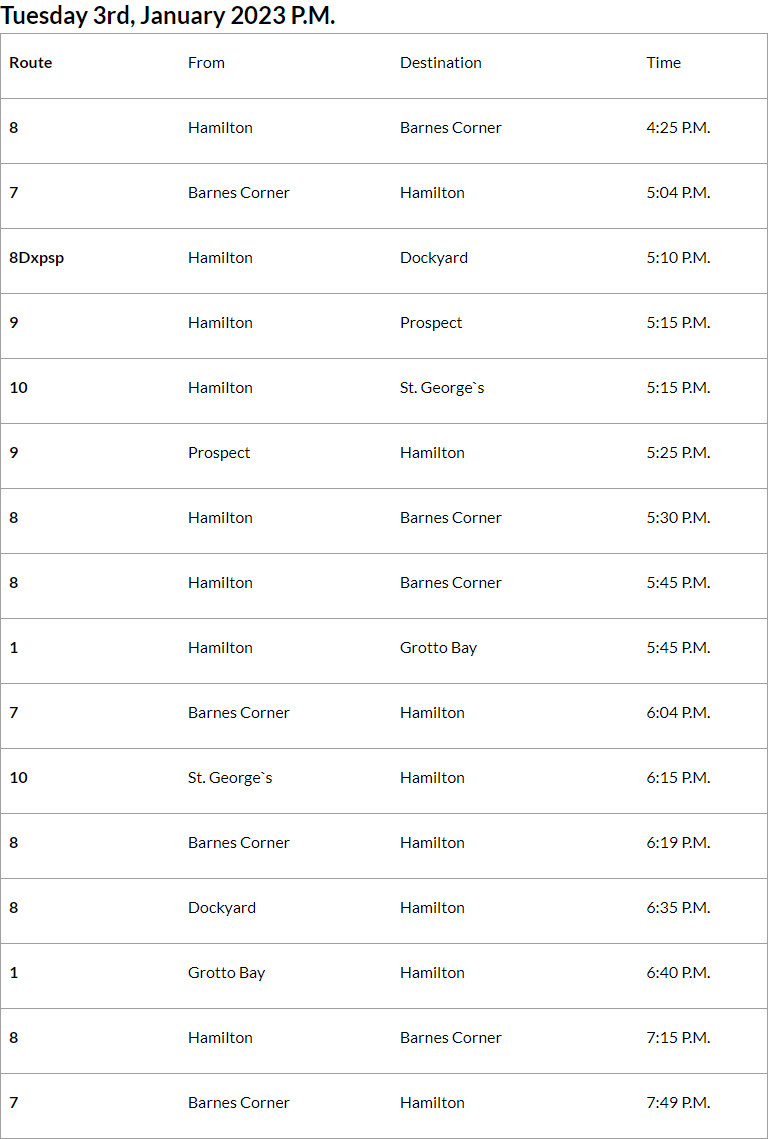Click St. George`s in the From column
The image size is (768, 1139).
tap(230, 778)
